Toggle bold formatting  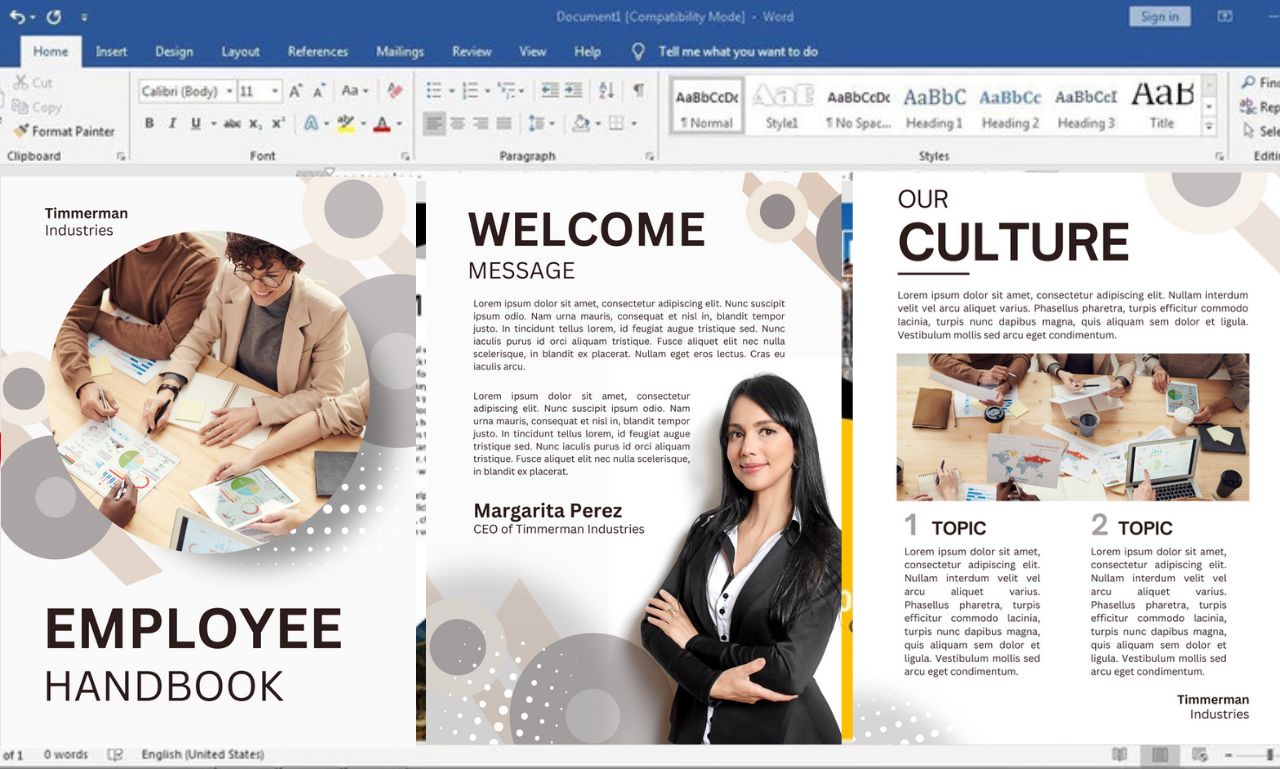click(x=149, y=122)
